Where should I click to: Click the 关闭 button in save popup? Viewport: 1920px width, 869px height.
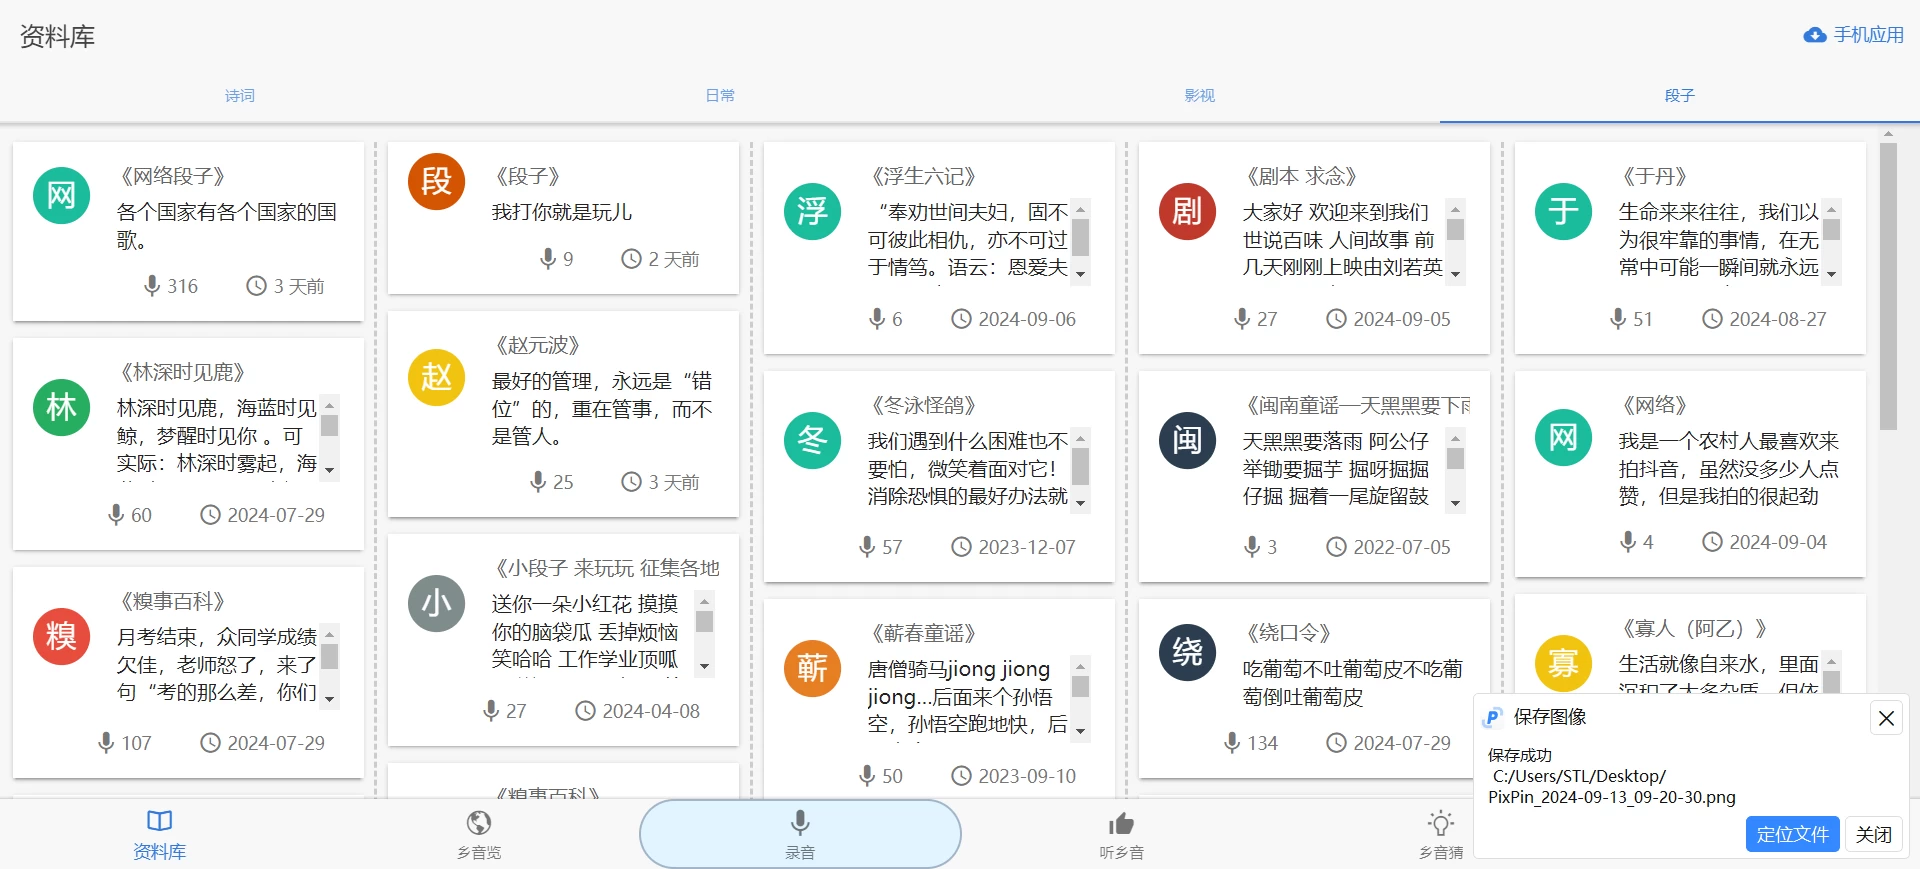pos(1873,834)
